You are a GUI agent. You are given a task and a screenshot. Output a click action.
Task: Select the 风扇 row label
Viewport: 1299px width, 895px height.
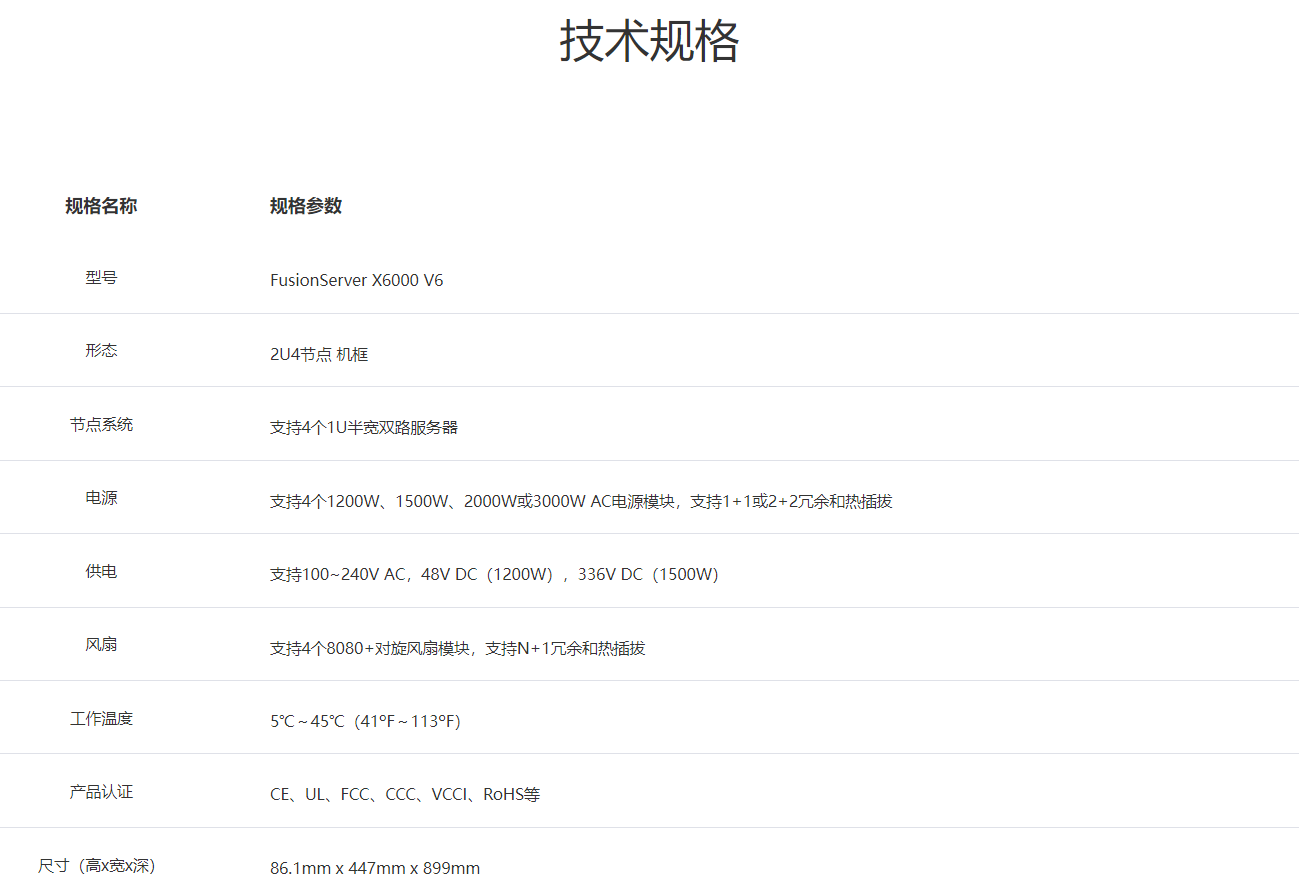point(101,645)
